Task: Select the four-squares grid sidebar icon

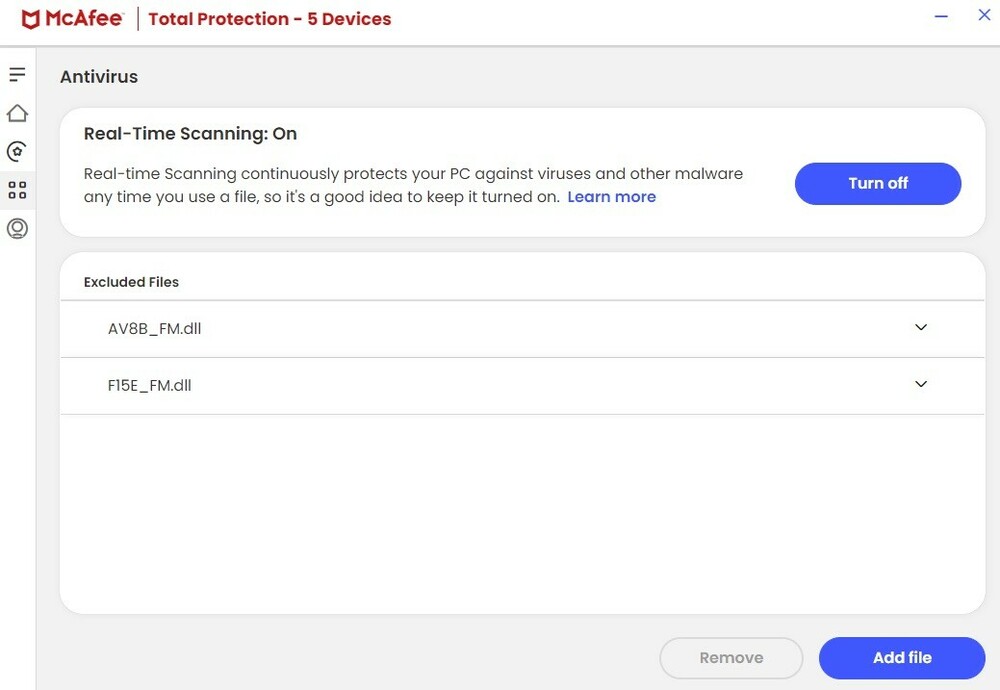Action: [17, 189]
